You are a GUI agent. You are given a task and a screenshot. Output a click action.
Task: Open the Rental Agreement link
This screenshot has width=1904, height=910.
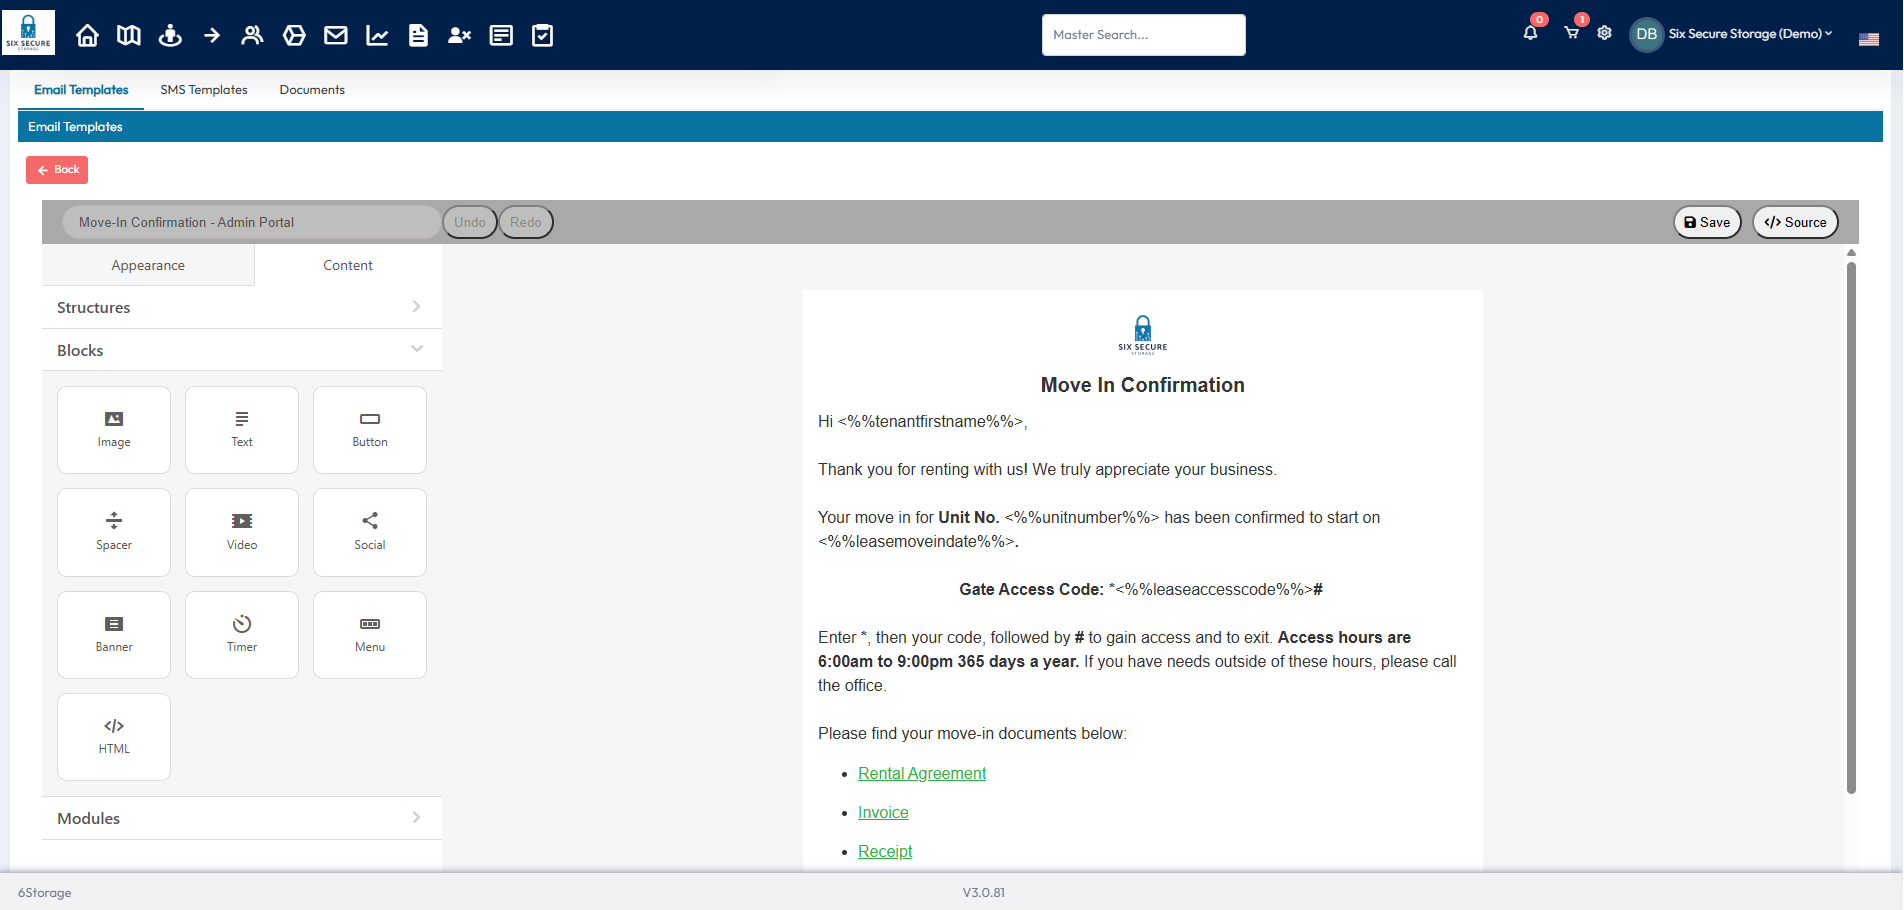click(922, 773)
